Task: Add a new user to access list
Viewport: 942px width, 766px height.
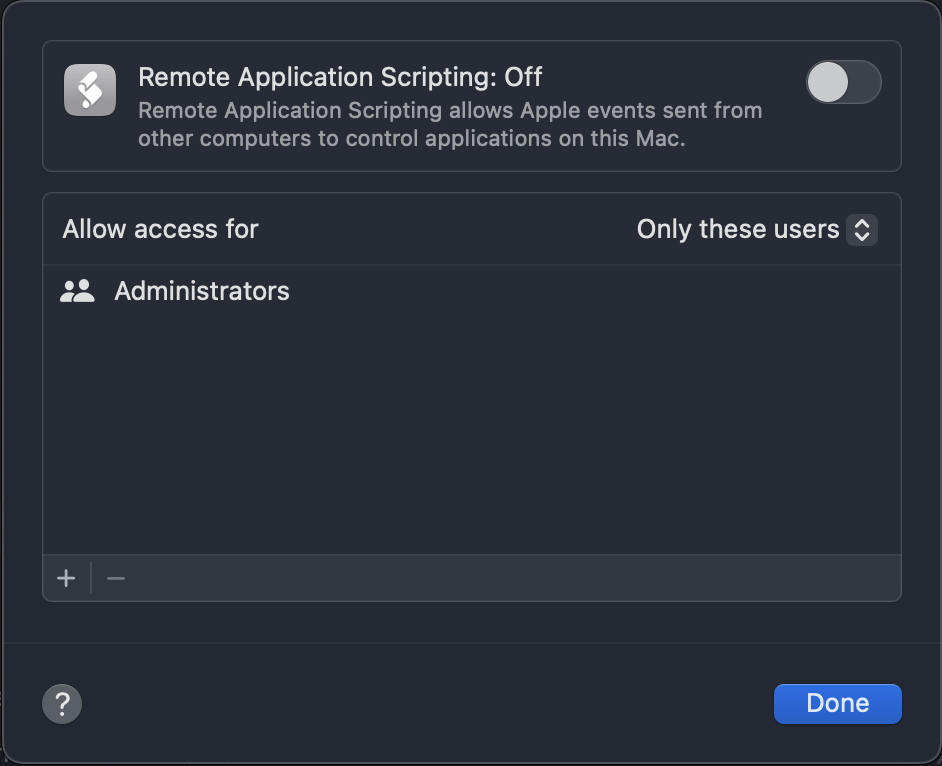Action: tap(66, 578)
